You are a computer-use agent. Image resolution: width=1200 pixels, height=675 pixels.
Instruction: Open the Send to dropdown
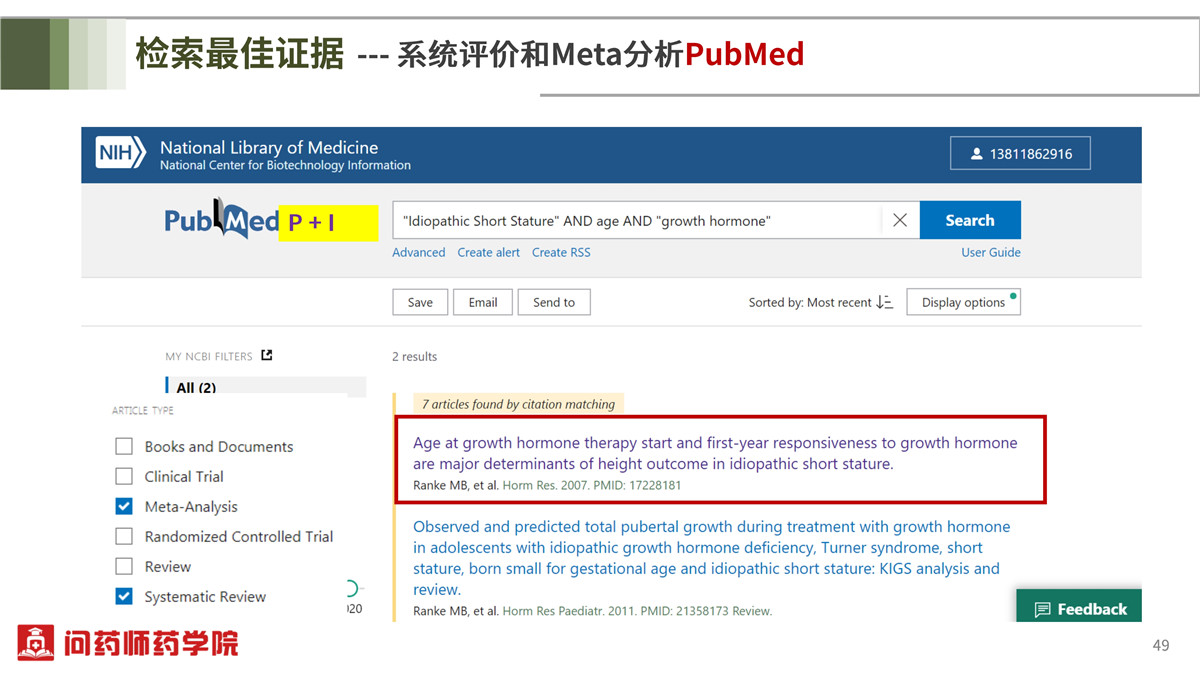tap(554, 302)
